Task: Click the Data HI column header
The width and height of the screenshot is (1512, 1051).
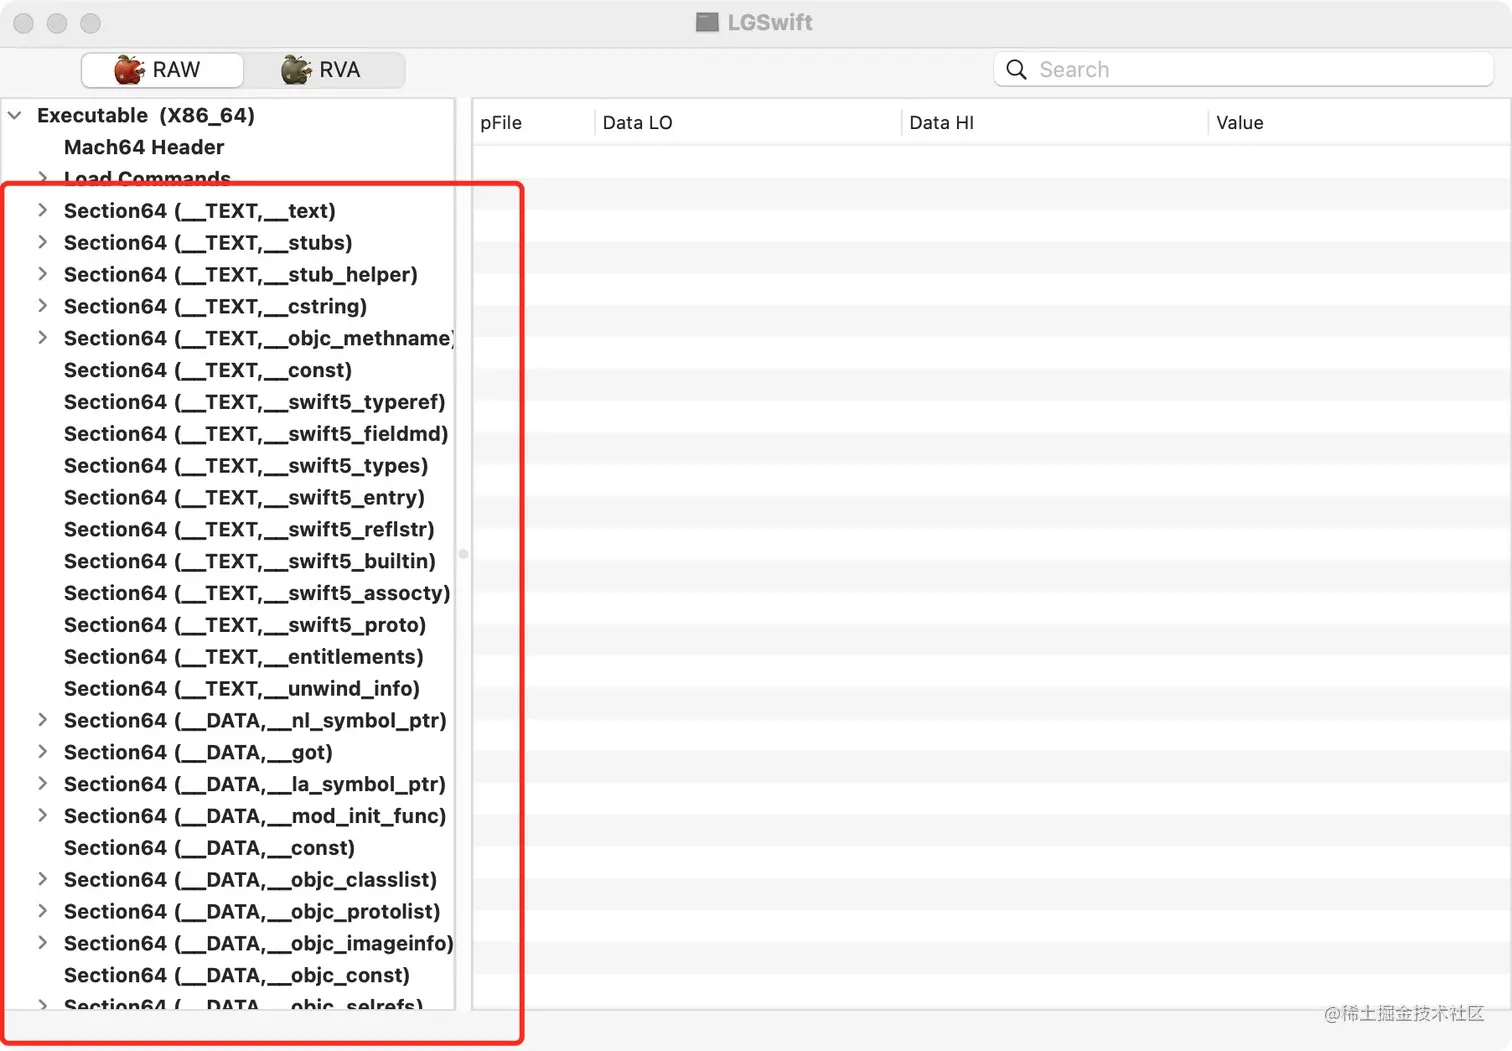Action: coord(1055,123)
